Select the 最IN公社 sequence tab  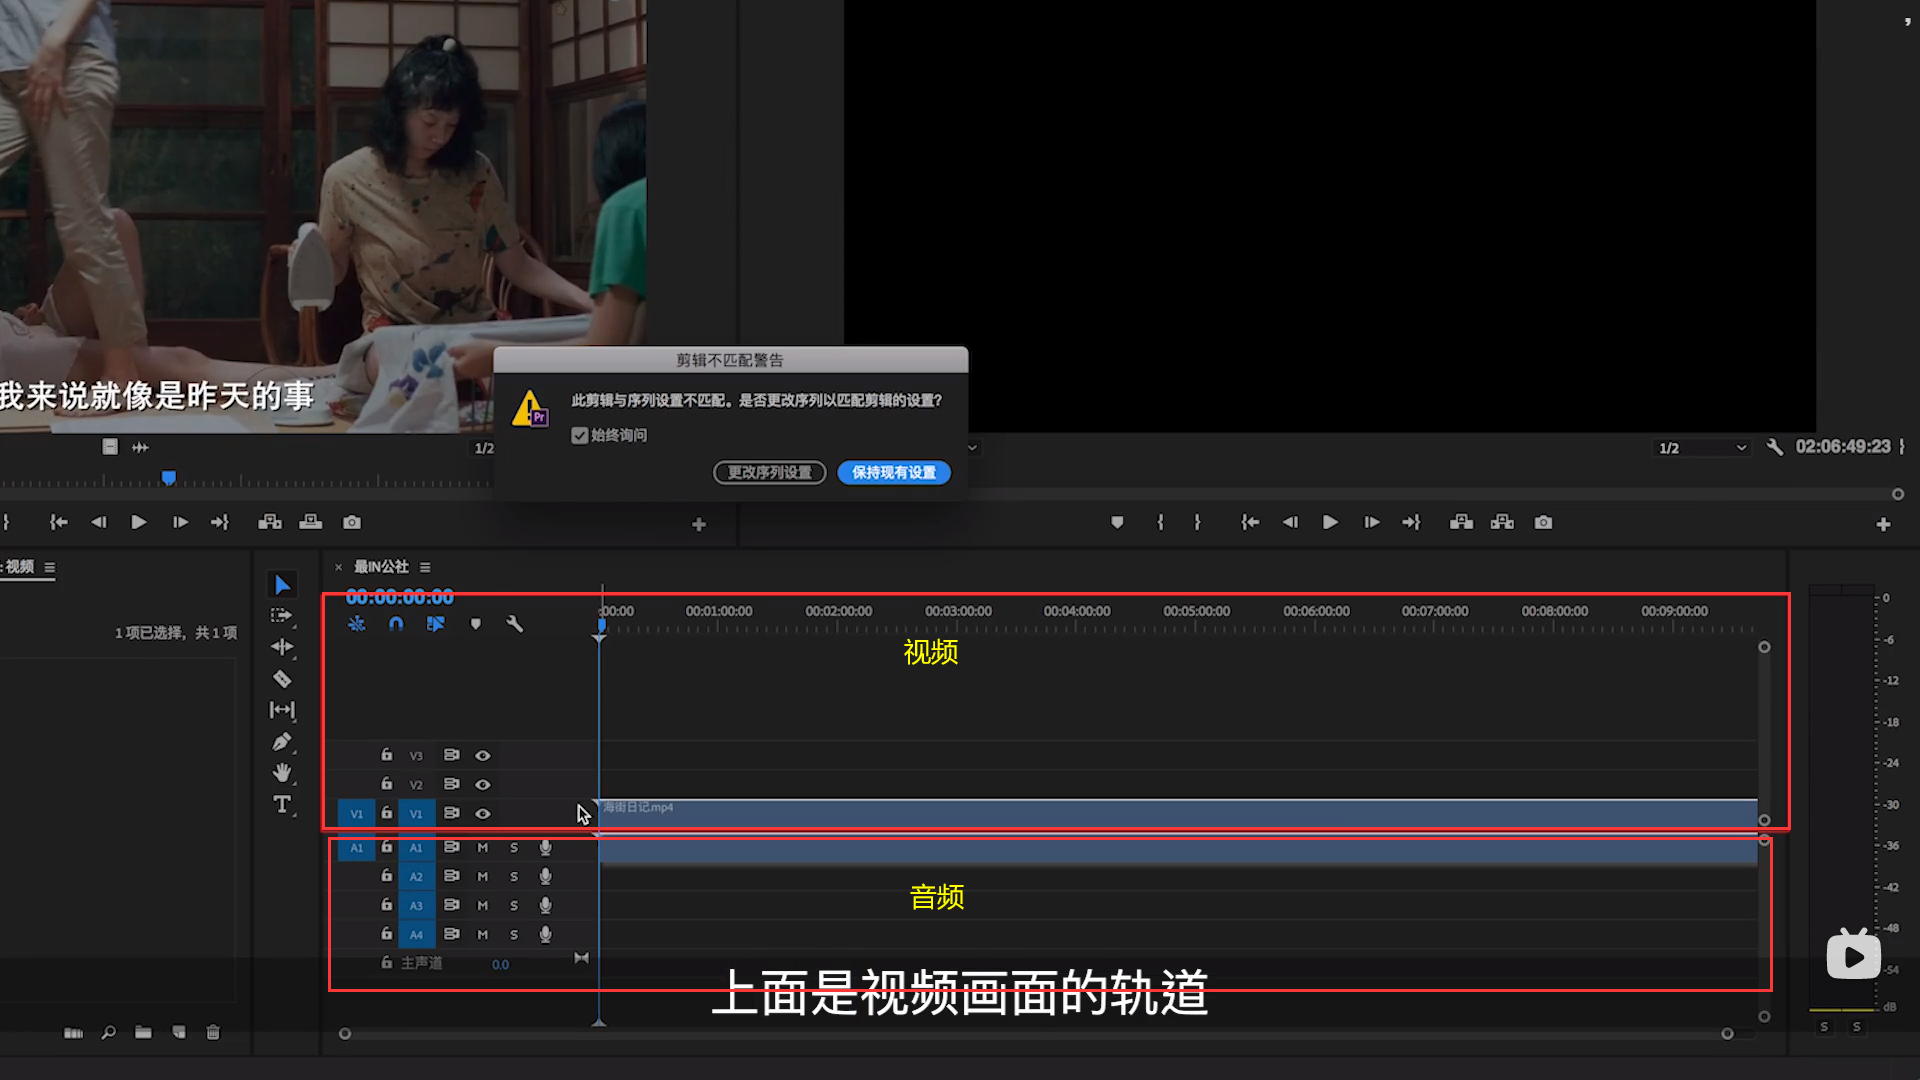pyautogui.click(x=381, y=567)
